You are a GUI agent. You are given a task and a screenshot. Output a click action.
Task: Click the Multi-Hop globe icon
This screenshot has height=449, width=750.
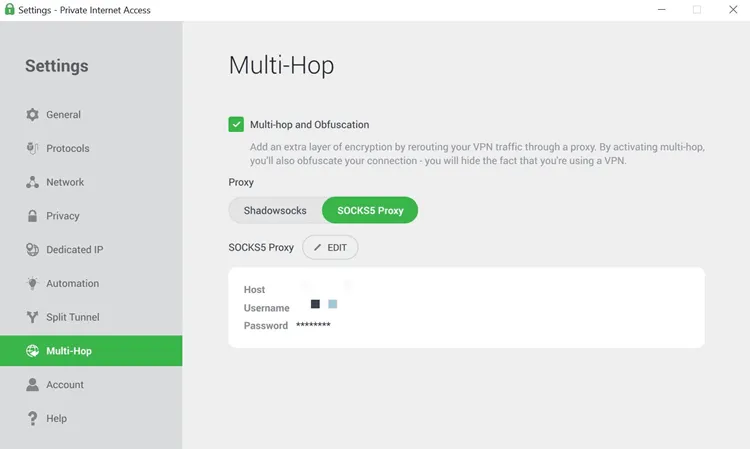(x=32, y=351)
